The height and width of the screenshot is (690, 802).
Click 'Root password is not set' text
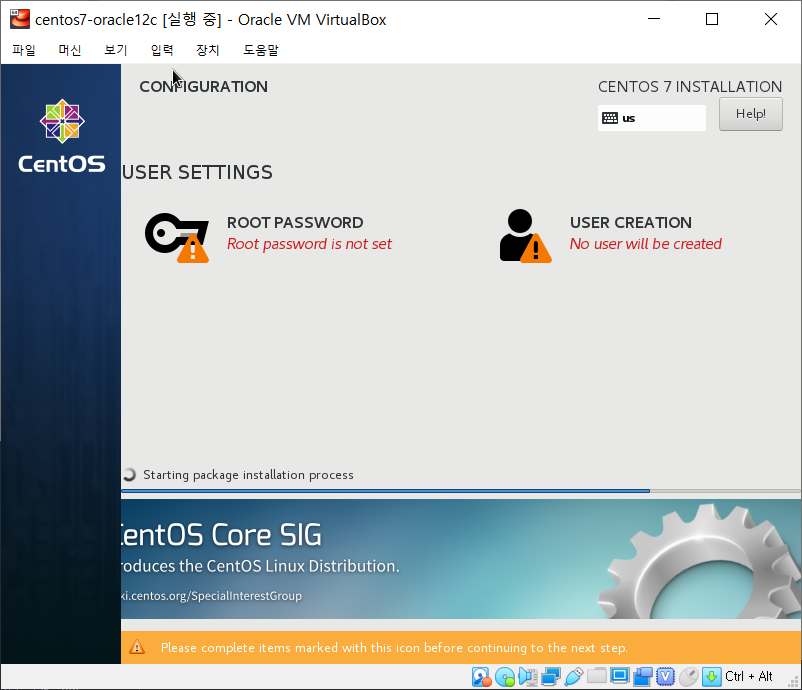pyautogui.click(x=309, y=244)
